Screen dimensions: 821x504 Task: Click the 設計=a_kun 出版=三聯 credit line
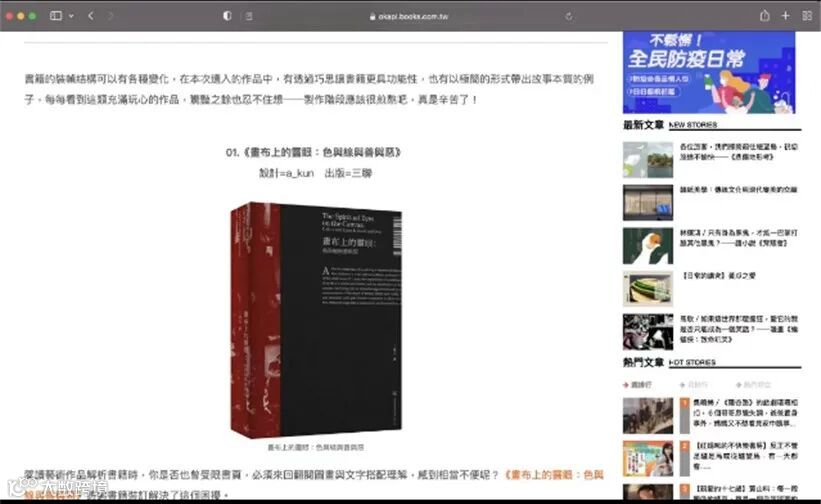tap(315, 173)
